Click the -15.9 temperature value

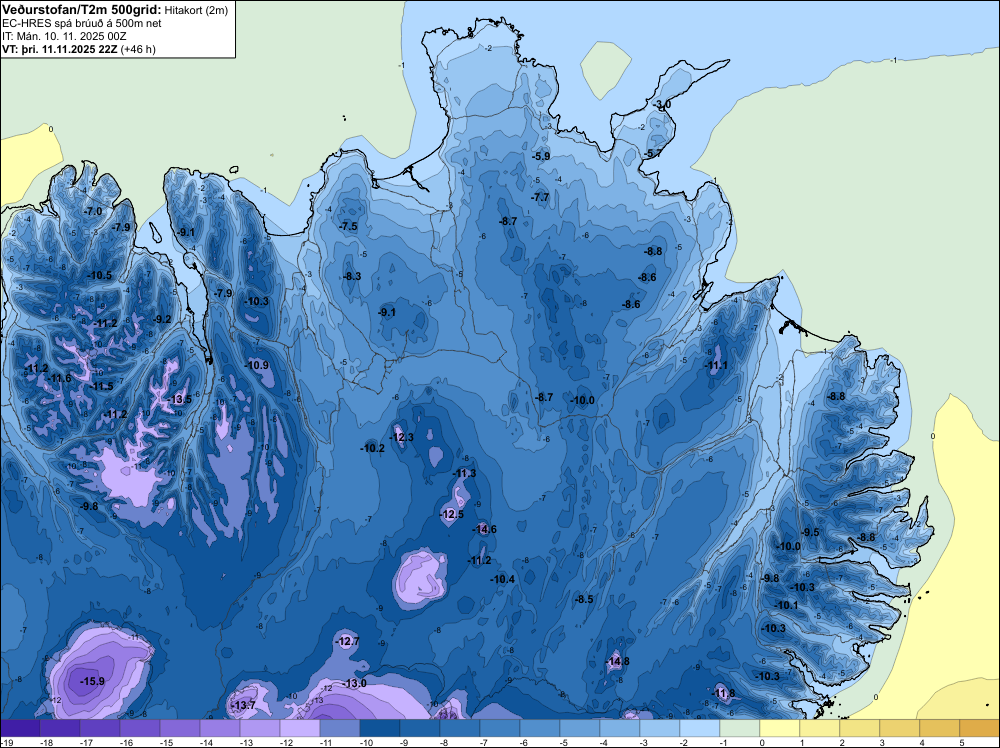point(92,681)
